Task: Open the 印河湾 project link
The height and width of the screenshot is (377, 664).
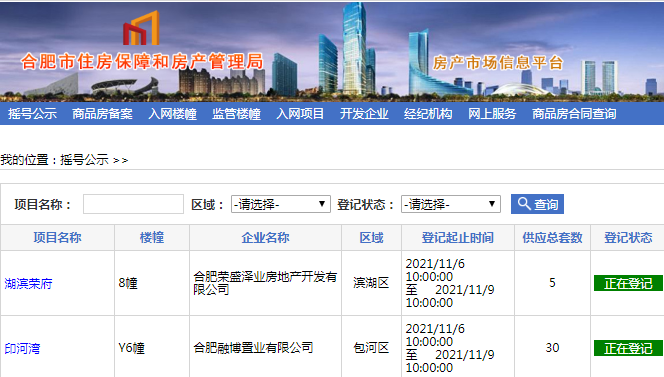Action: coord(22,349)
